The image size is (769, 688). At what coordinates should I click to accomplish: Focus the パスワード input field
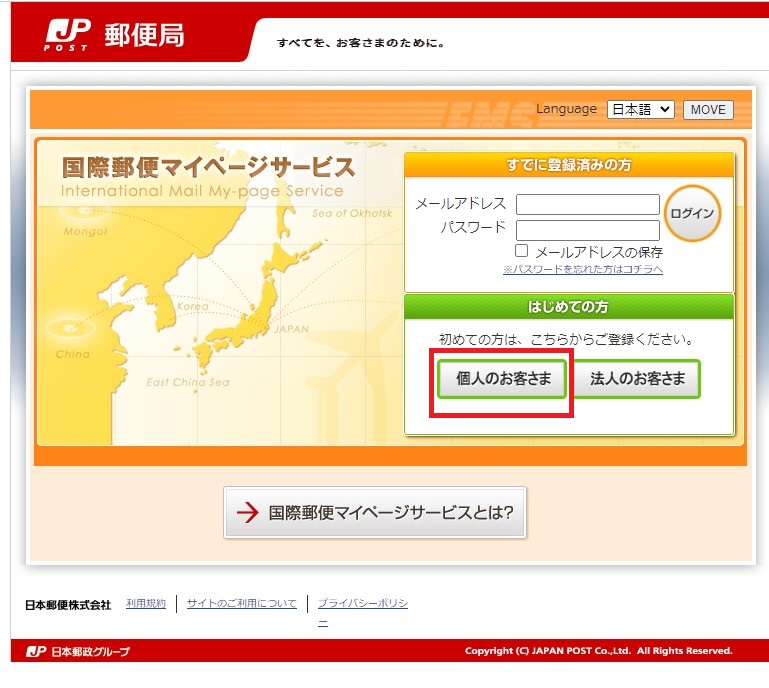click(x=588, y=230)
